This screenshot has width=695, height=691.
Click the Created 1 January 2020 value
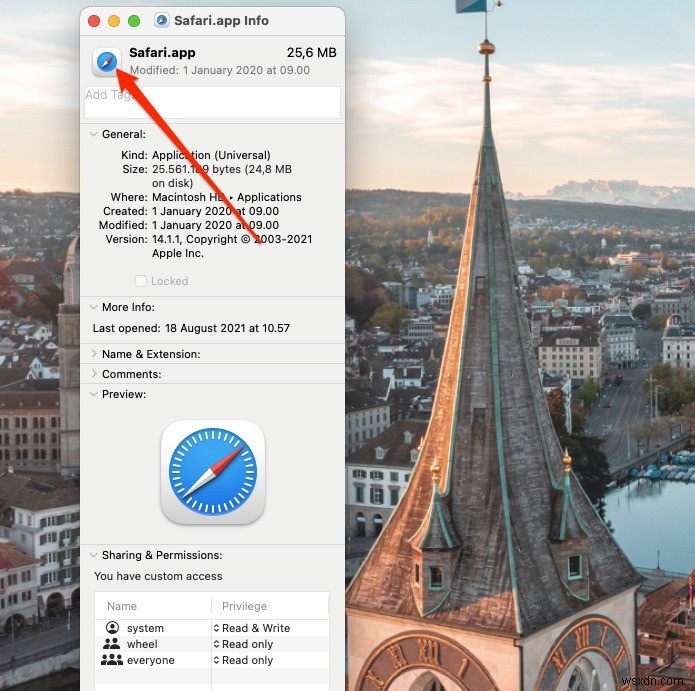(215, 211)
